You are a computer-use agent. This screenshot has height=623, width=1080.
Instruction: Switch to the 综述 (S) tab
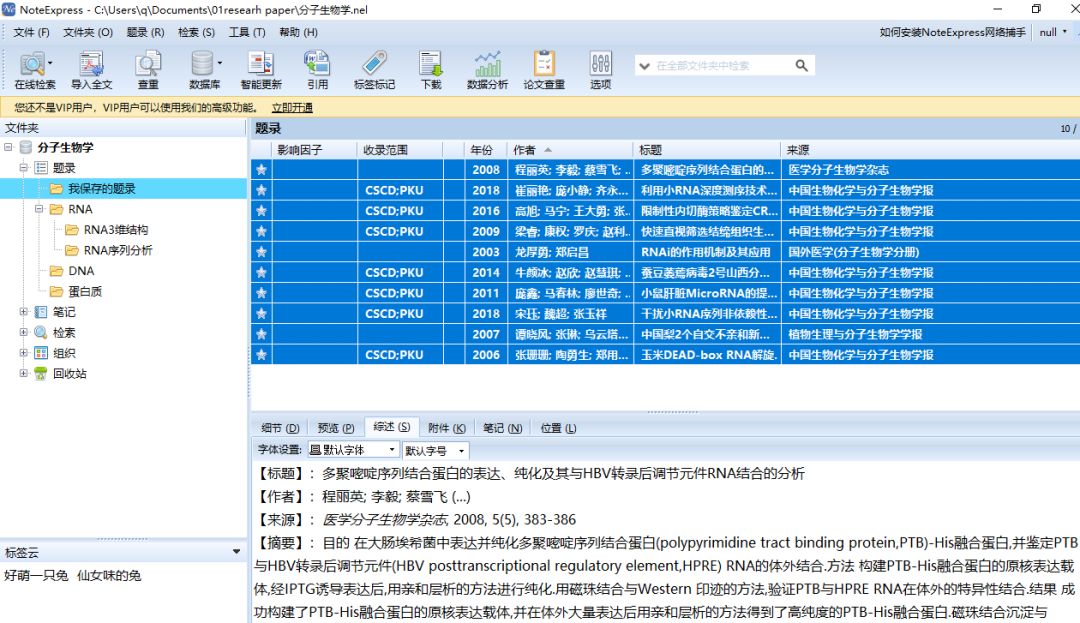(x=391, y=427)
